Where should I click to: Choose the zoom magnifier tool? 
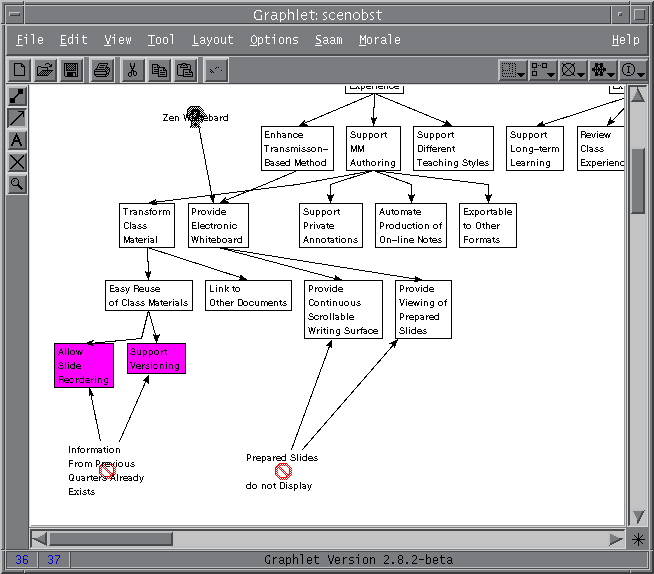click(17, 184)
